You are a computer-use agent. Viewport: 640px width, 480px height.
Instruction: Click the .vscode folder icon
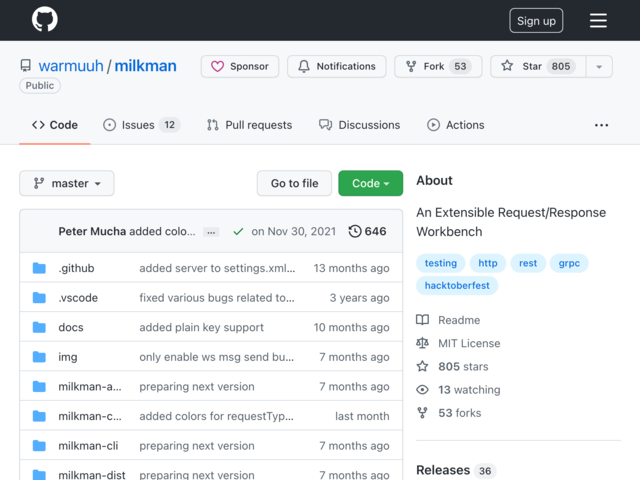(39, 298)
